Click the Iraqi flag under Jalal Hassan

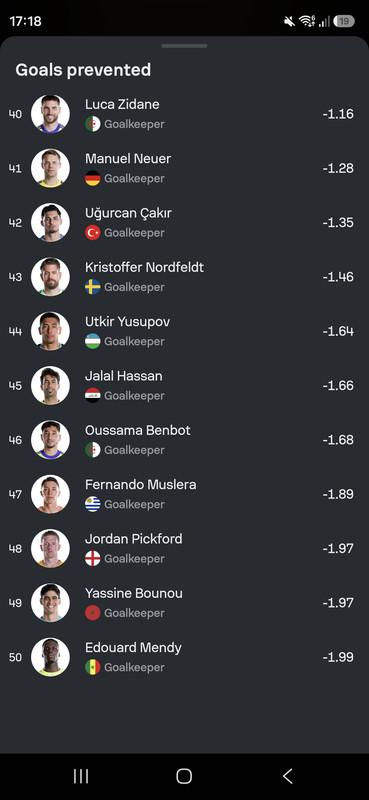click(x=92, y=395)
